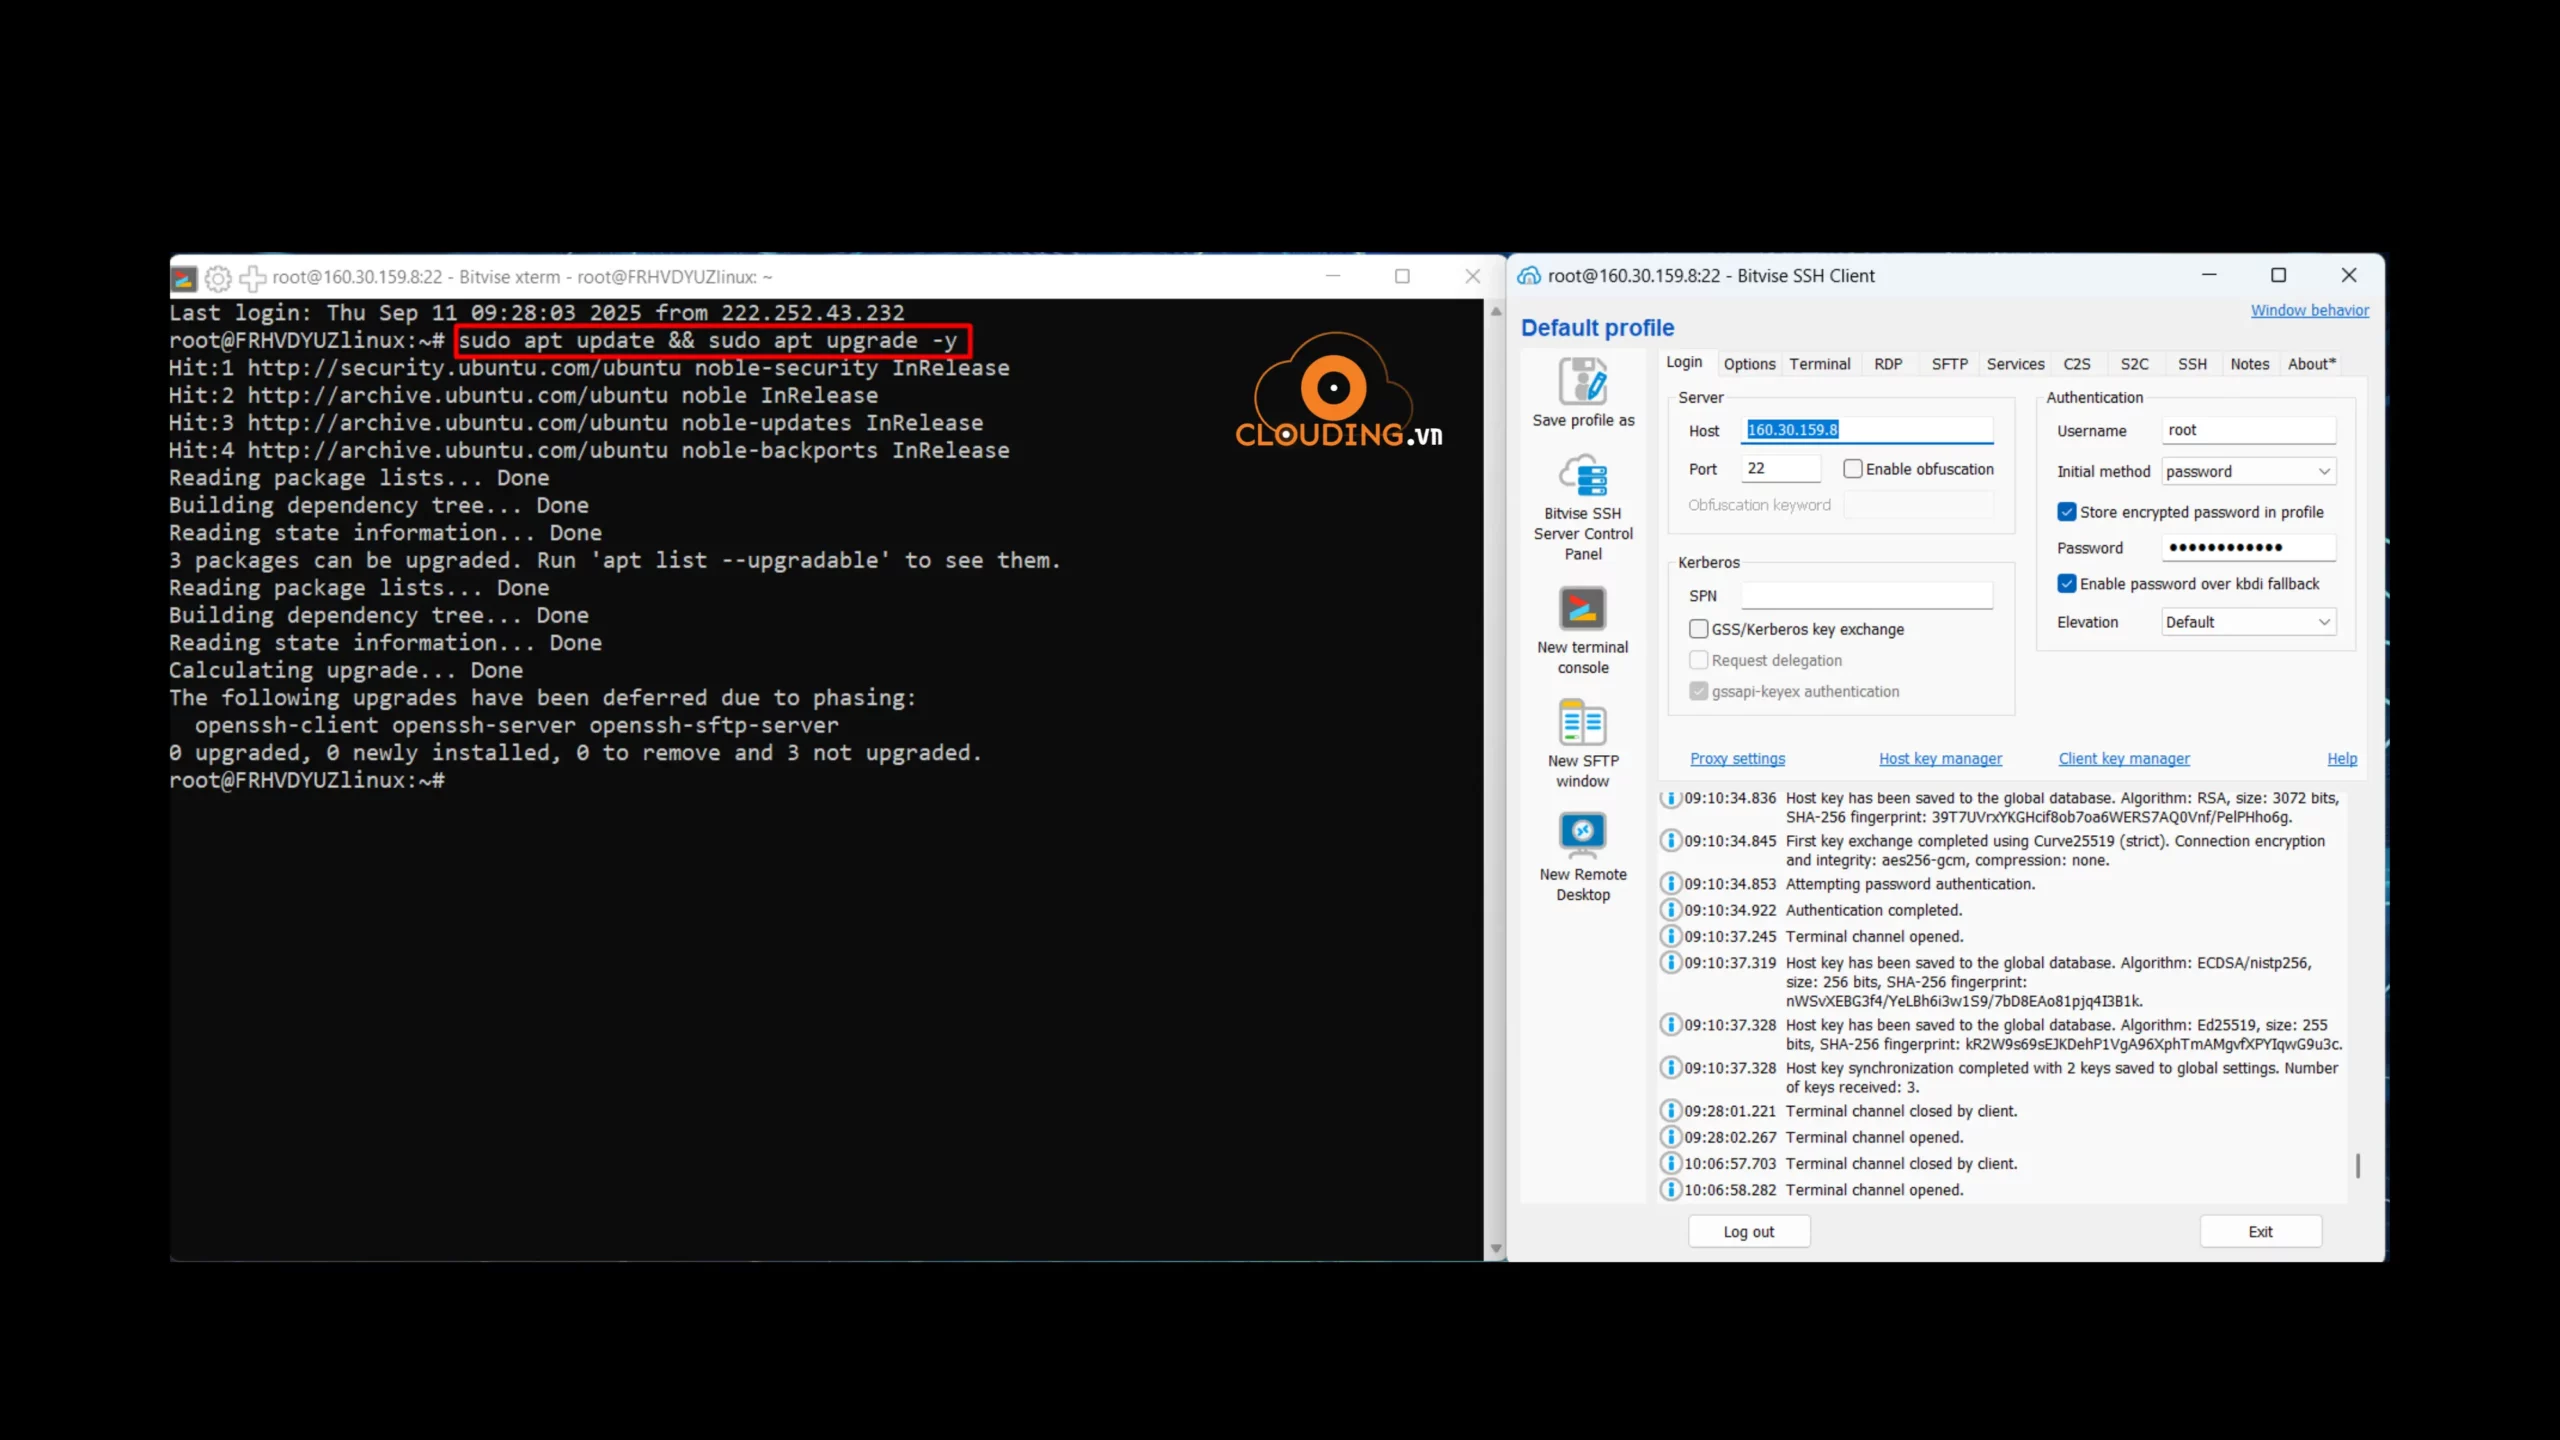This screenshot has height=1440, width=2560.
Task: Toggle gssapi-keyex authentication checkbox
Action: click(1698, 691)
